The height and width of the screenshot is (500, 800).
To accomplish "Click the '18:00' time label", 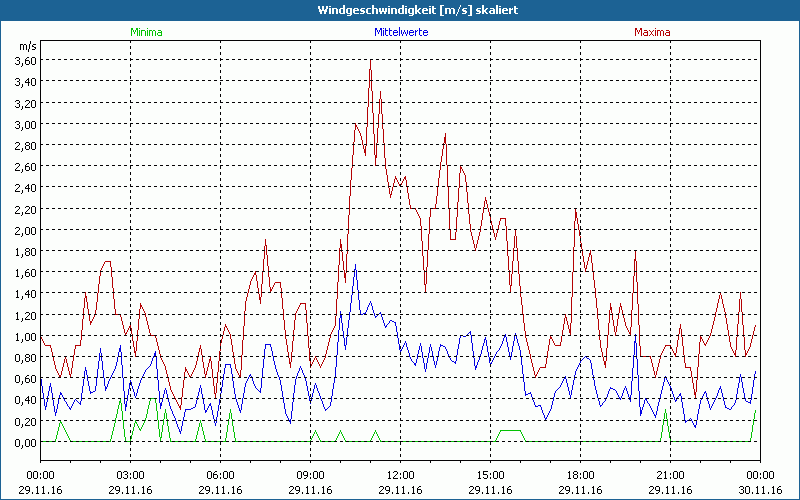I will [580, 476].
